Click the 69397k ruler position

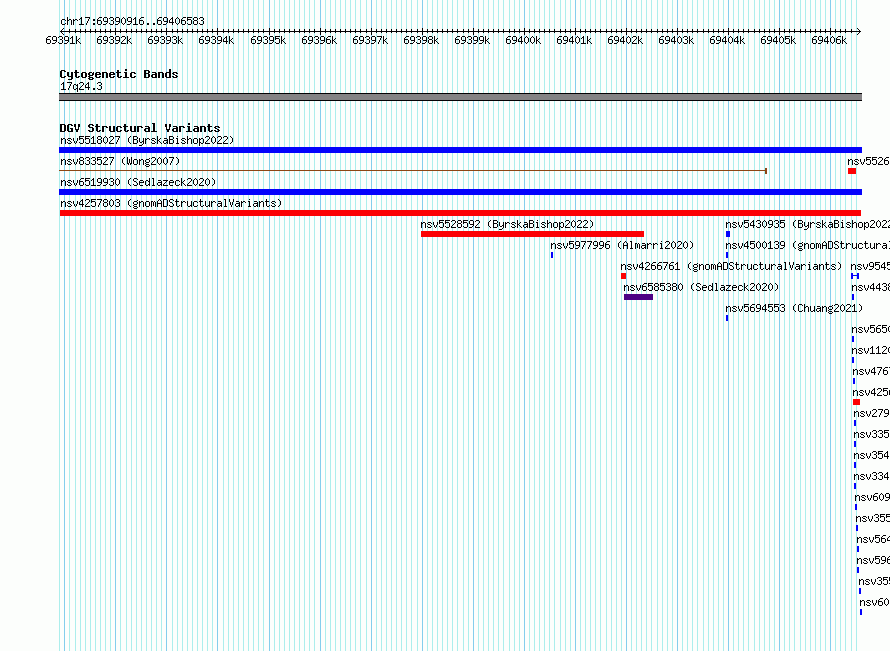pyautogui.click(x=370, y=40)
